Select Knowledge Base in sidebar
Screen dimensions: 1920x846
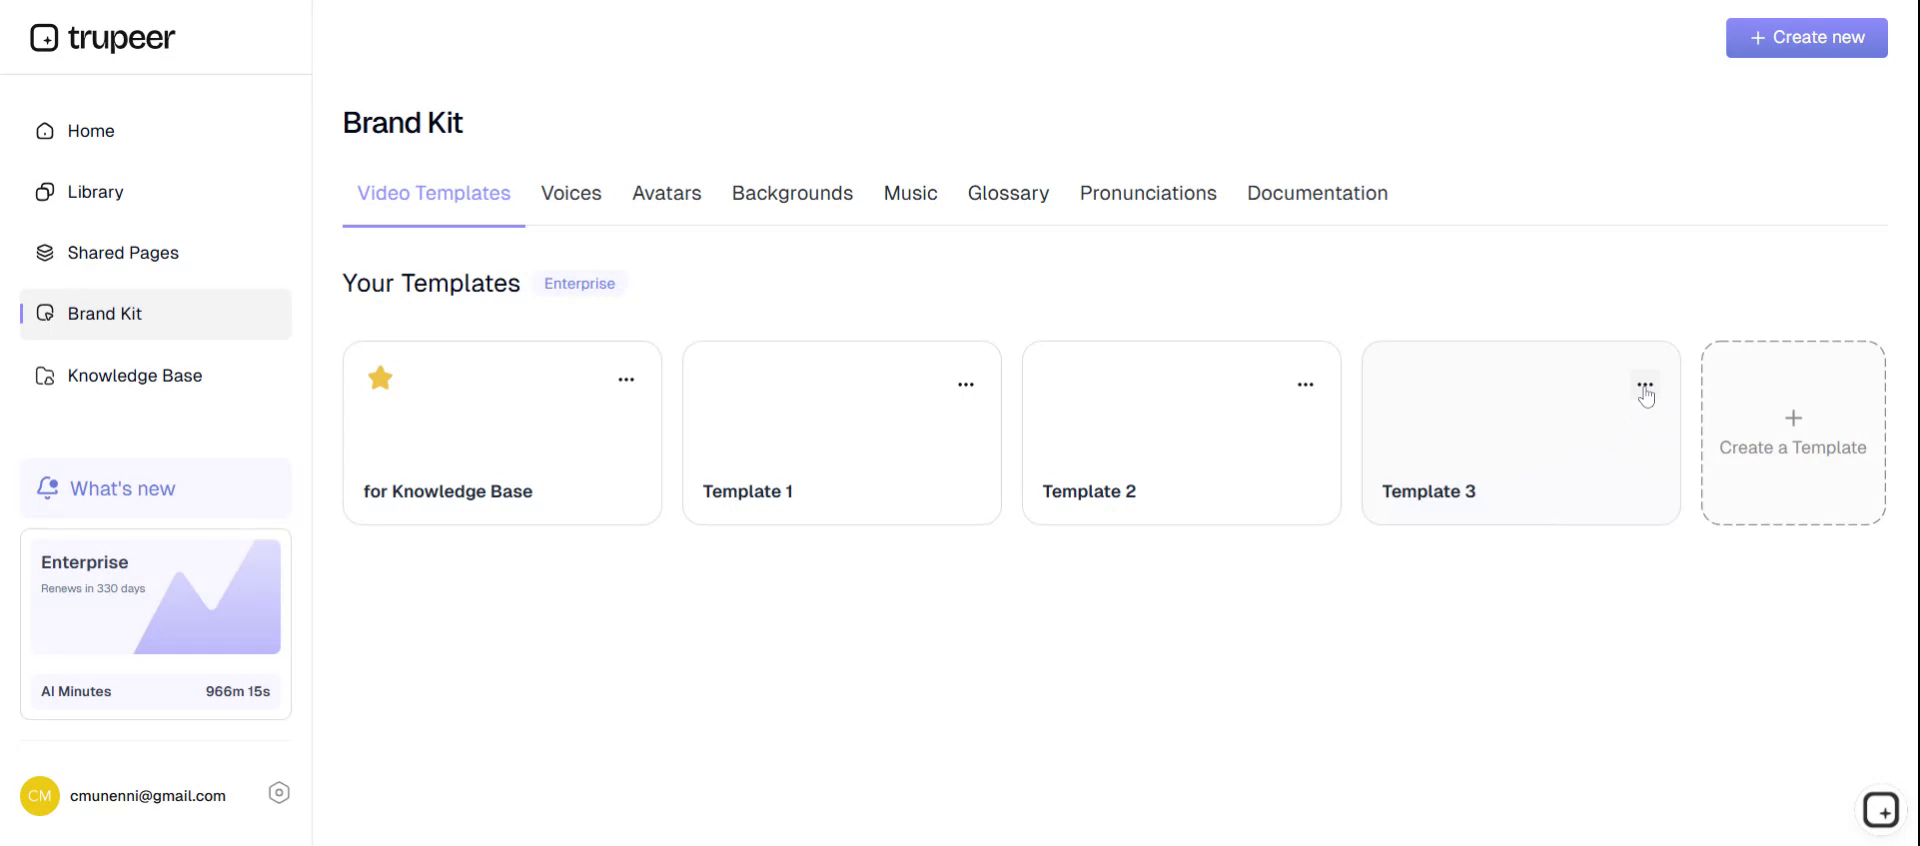[x=134, y=376]
